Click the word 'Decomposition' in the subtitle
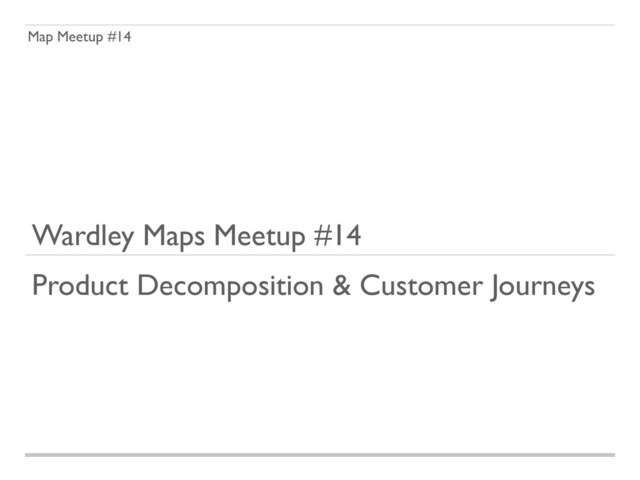The image size is (640, 480). pos(230,286)
